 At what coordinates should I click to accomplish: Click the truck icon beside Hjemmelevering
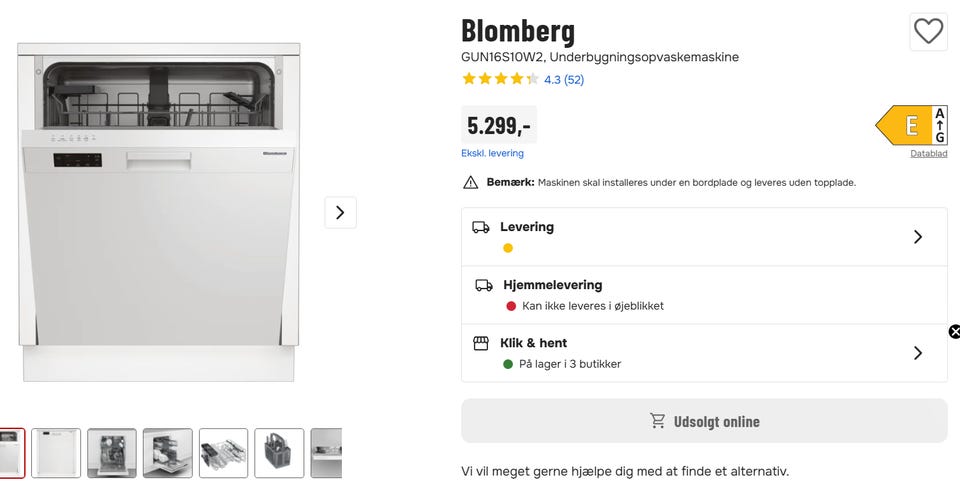click(x=484, y=285)
